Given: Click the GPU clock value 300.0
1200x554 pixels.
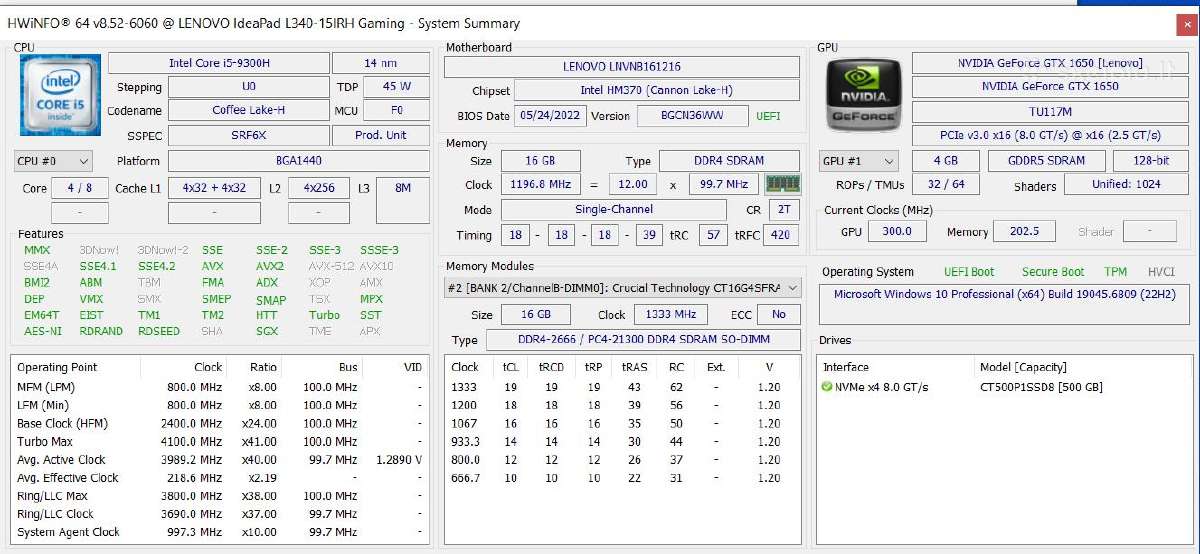Looking at the screenshot, I should [x=897, y=232].
